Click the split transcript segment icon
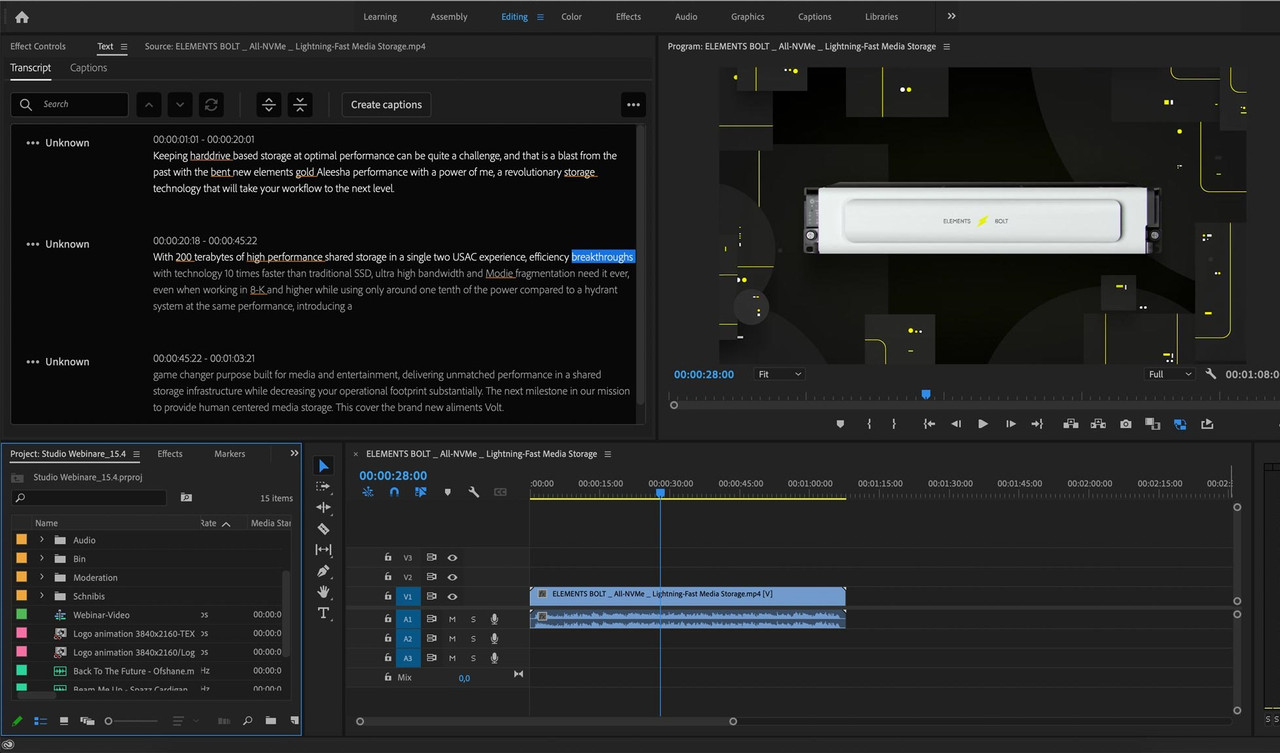This screenshot has width=1280, height=753. (x=268, y=104)
